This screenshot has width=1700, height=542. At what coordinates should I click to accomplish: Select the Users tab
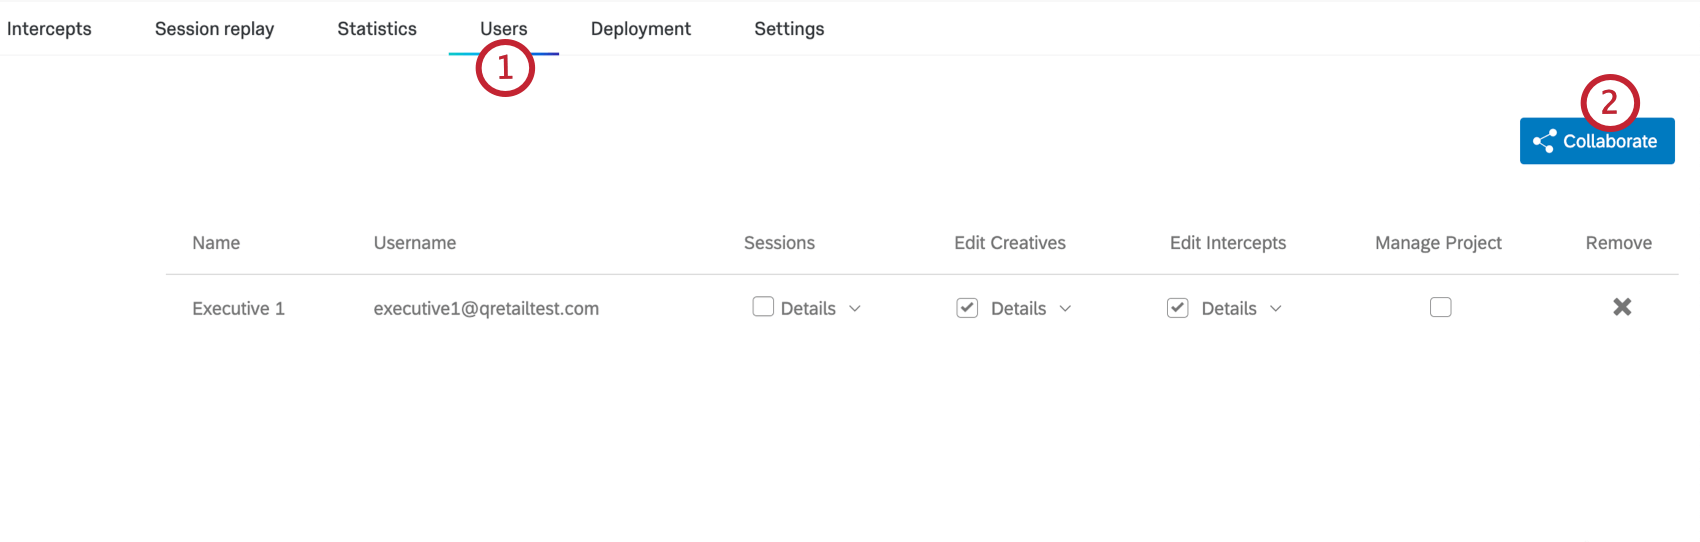(x=503, y=29)
